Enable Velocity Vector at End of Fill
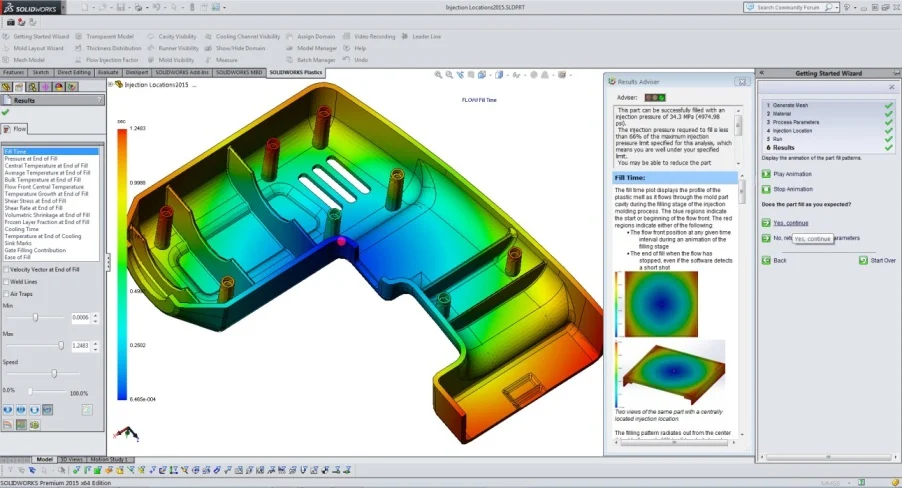This screenshot has height=488, width=902. tap(6, 269)
